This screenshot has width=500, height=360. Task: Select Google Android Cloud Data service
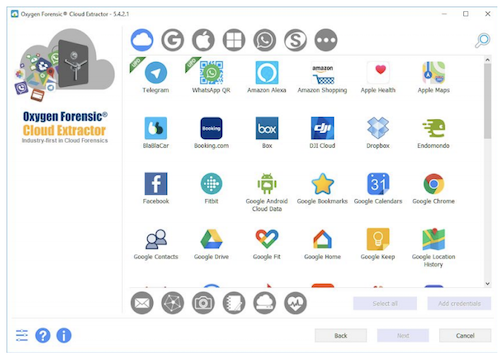267,192
